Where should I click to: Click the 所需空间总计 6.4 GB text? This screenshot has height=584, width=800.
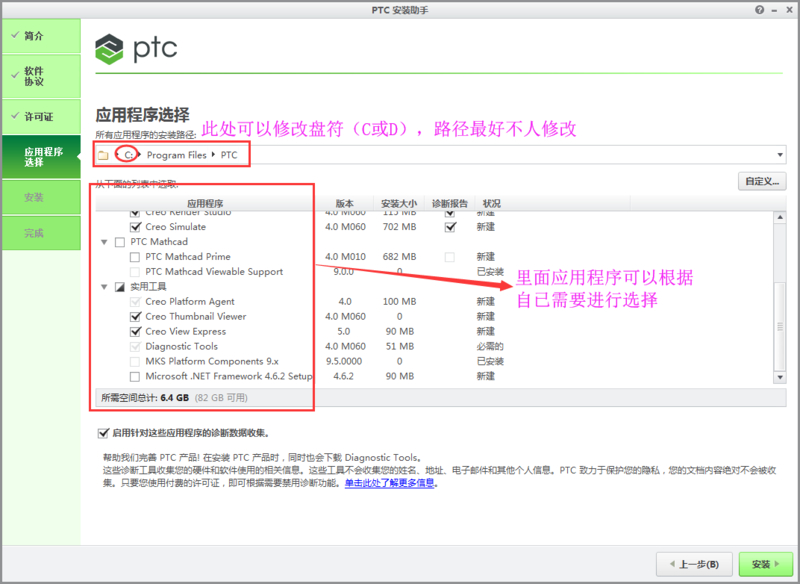(x=145, y=398)
